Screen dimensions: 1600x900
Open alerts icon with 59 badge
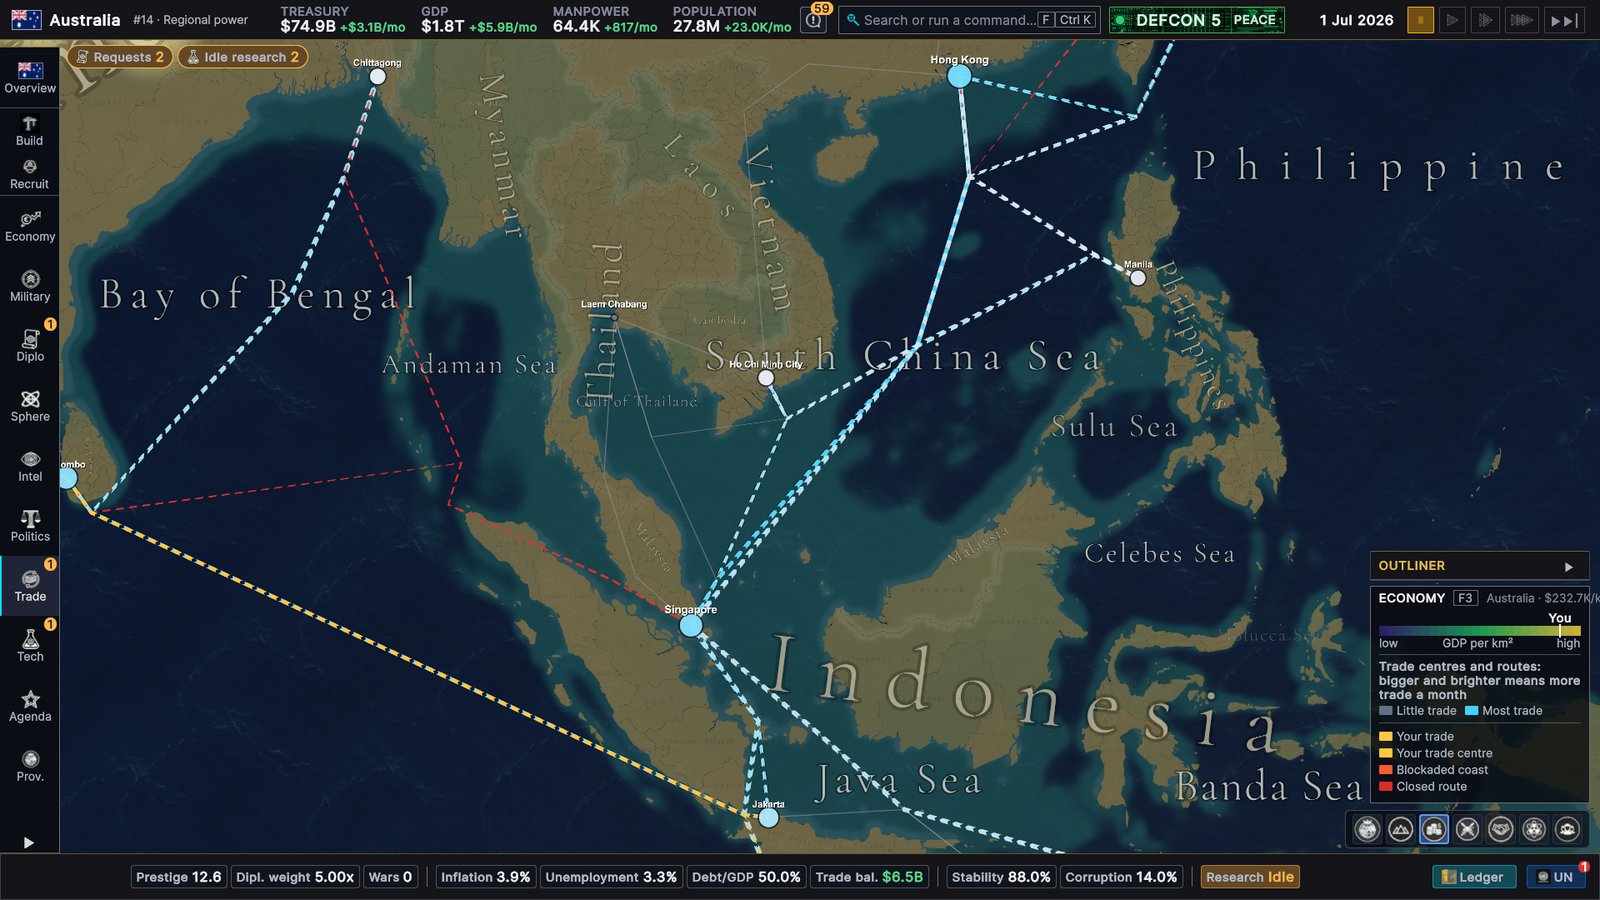[815, 18]
